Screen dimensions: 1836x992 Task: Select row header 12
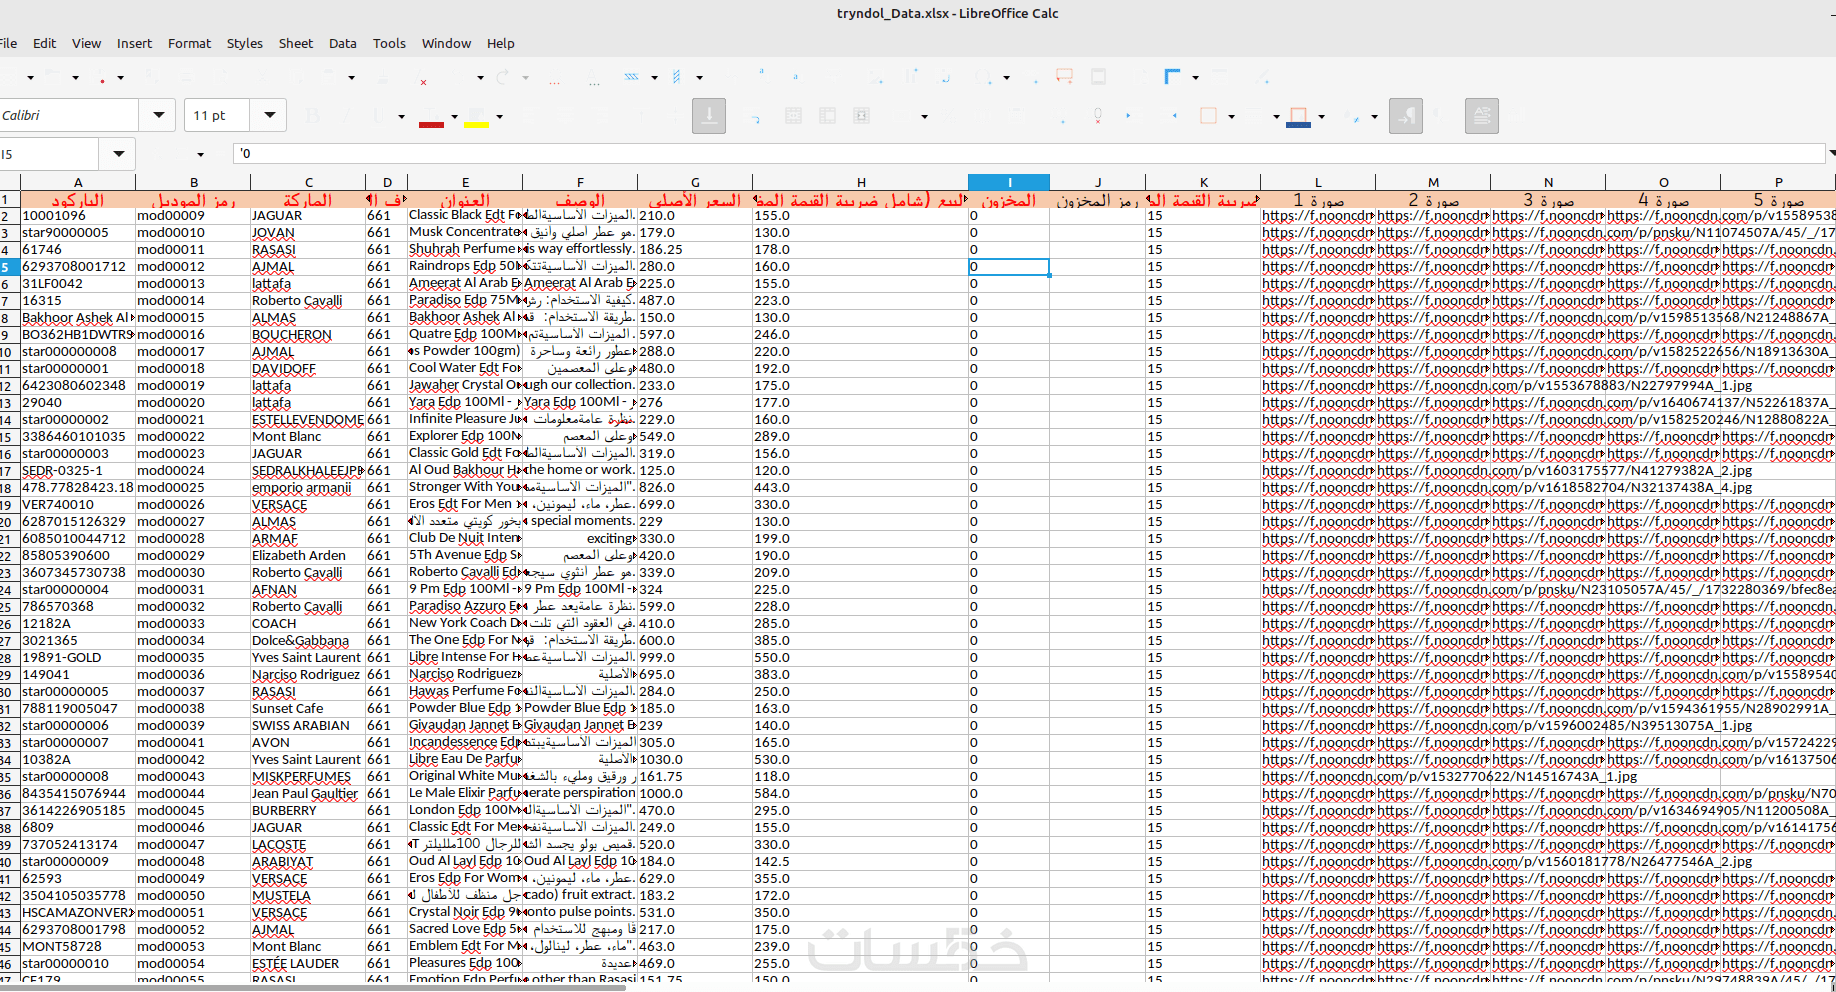pyautogui.click(x=8, y=385)
